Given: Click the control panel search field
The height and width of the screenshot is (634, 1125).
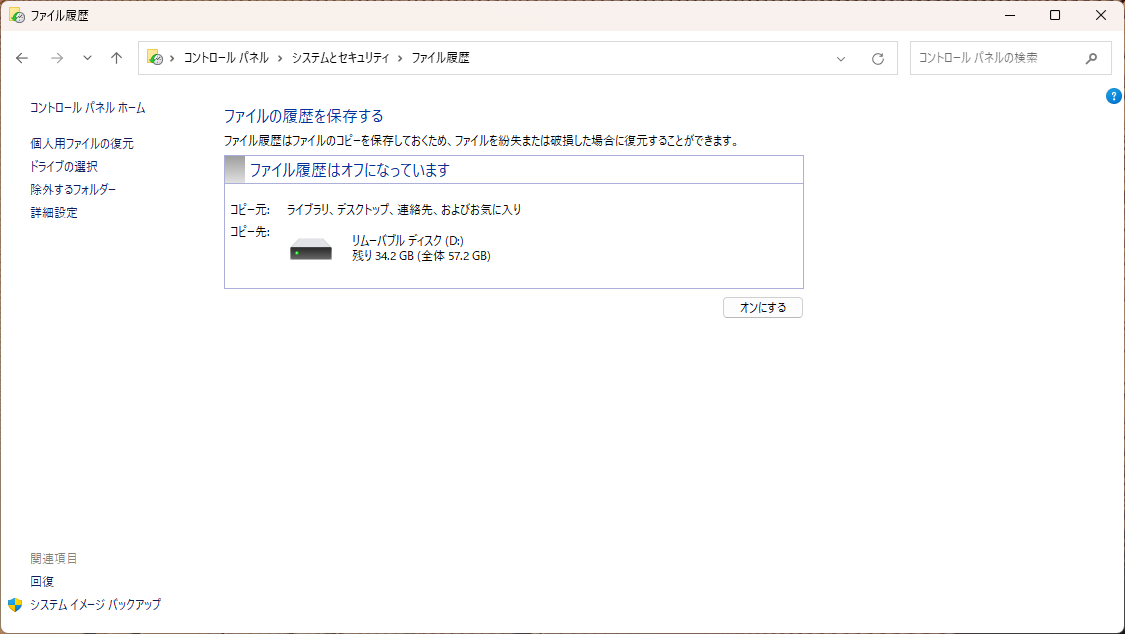Looking at the screenshot, I should tap(995, 58).
